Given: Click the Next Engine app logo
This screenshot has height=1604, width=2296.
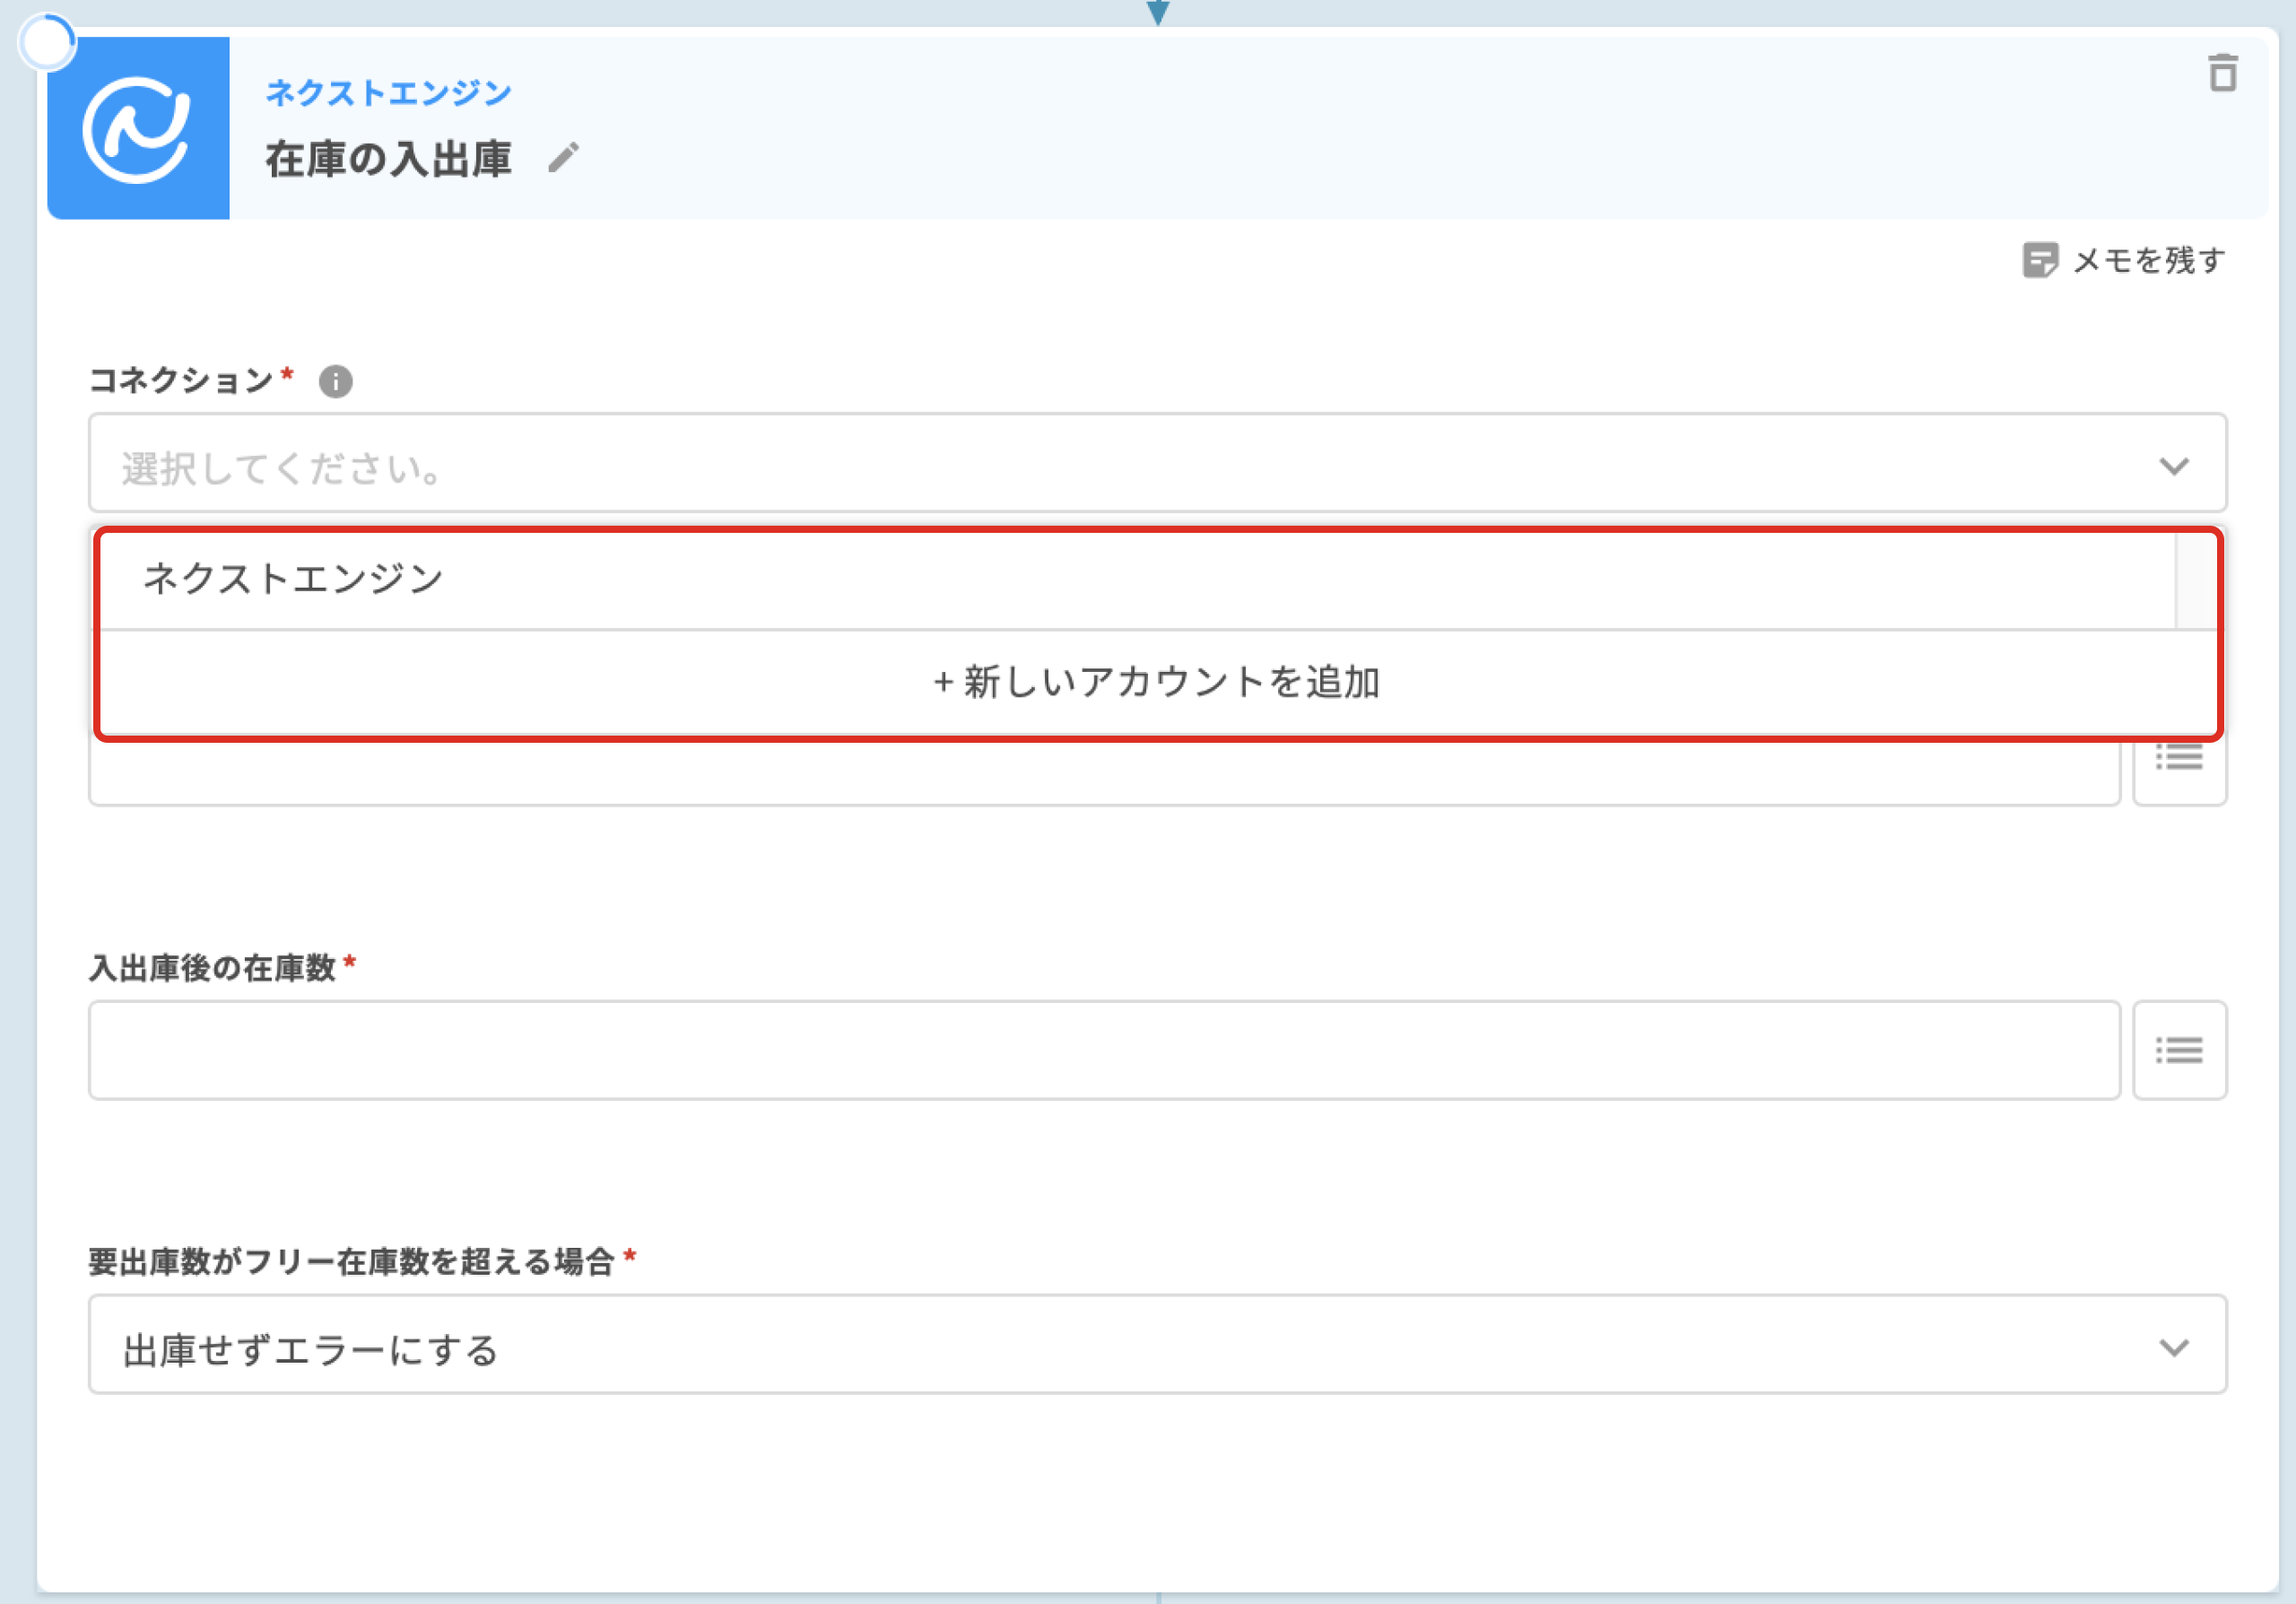Looking at the screenshot, I should [x=138, y=129].
